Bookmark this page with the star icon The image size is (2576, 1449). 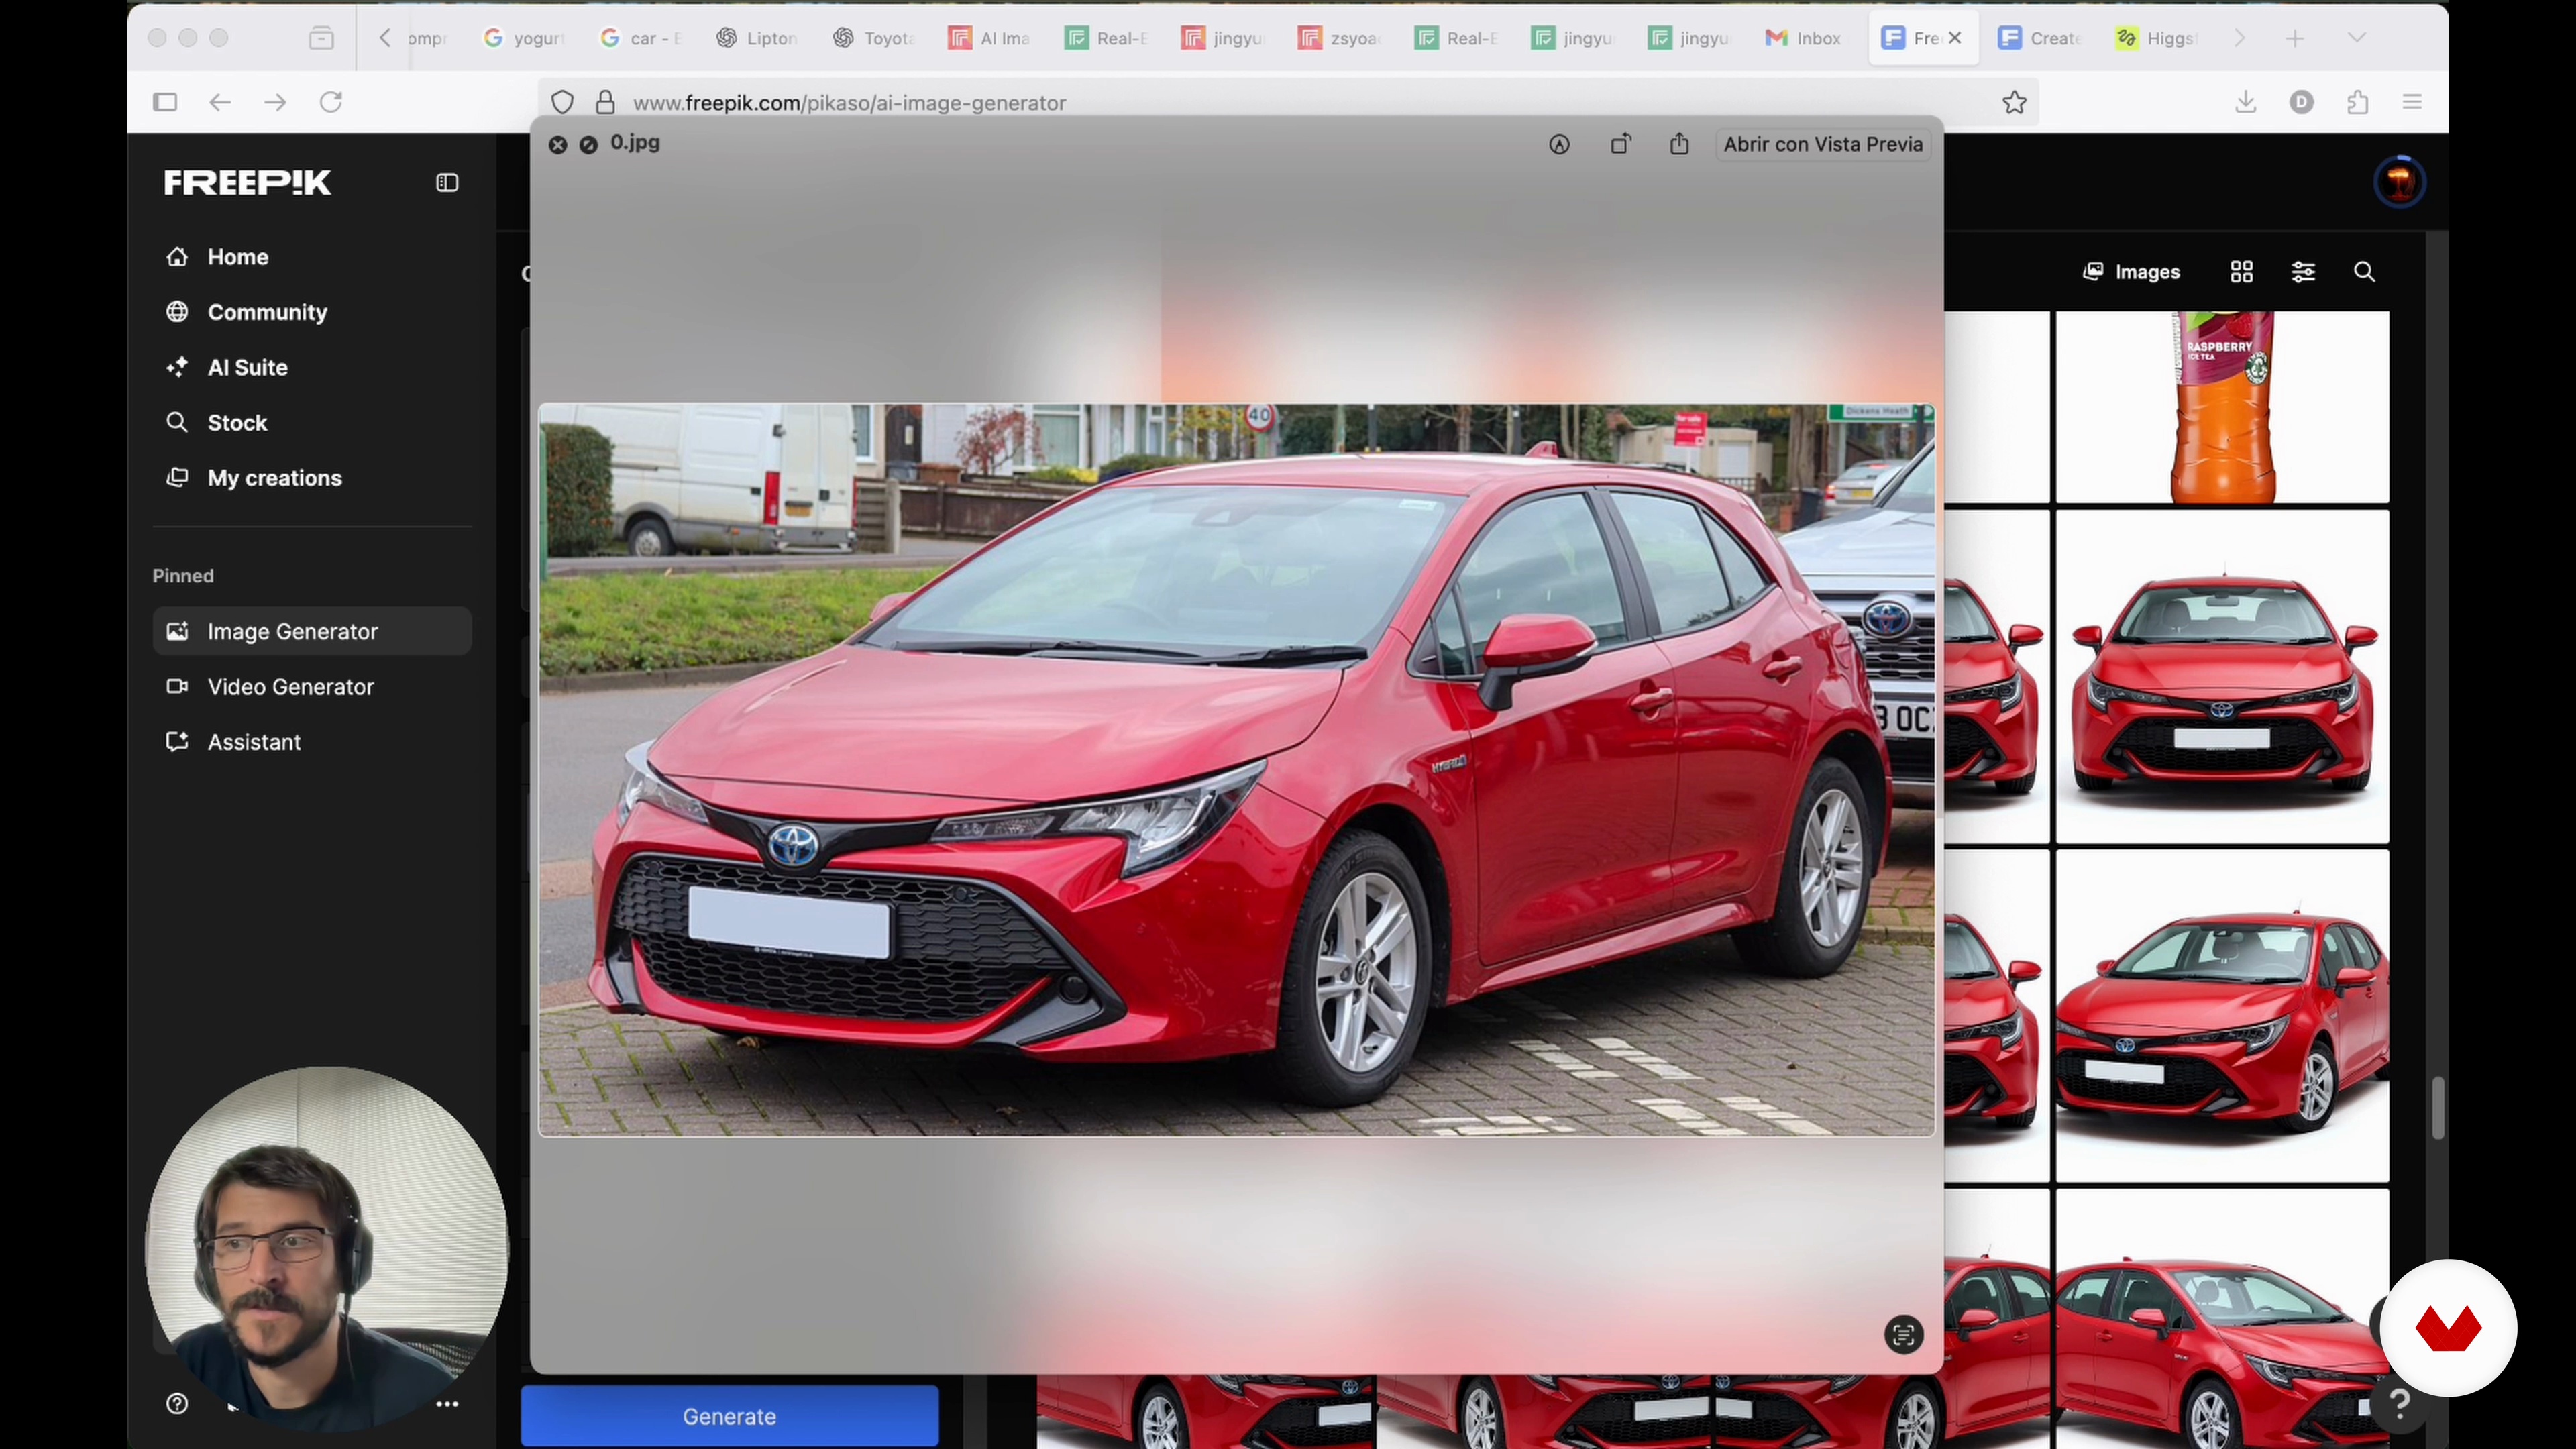pyautogui.click(x=2014, y=102)
